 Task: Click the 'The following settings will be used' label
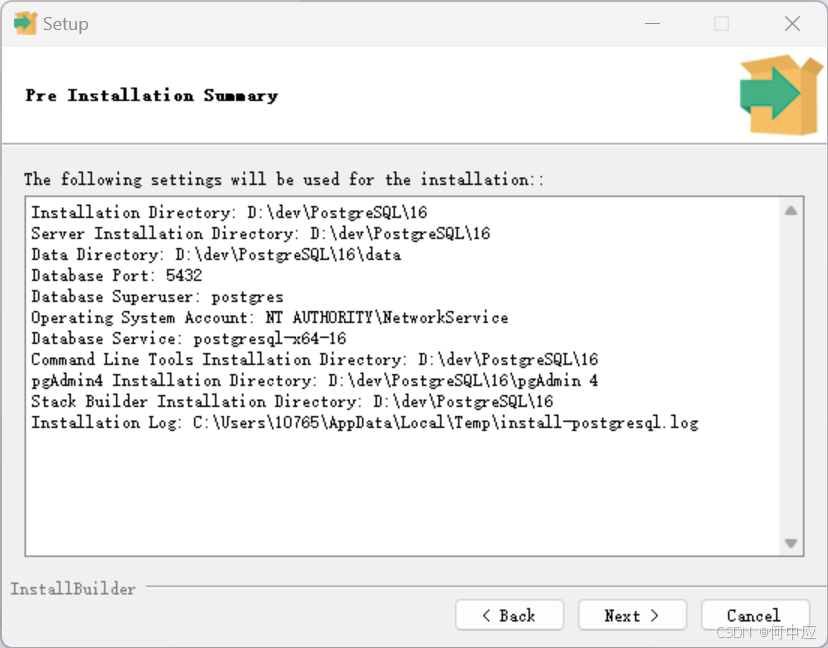click(x=284, y=180)
